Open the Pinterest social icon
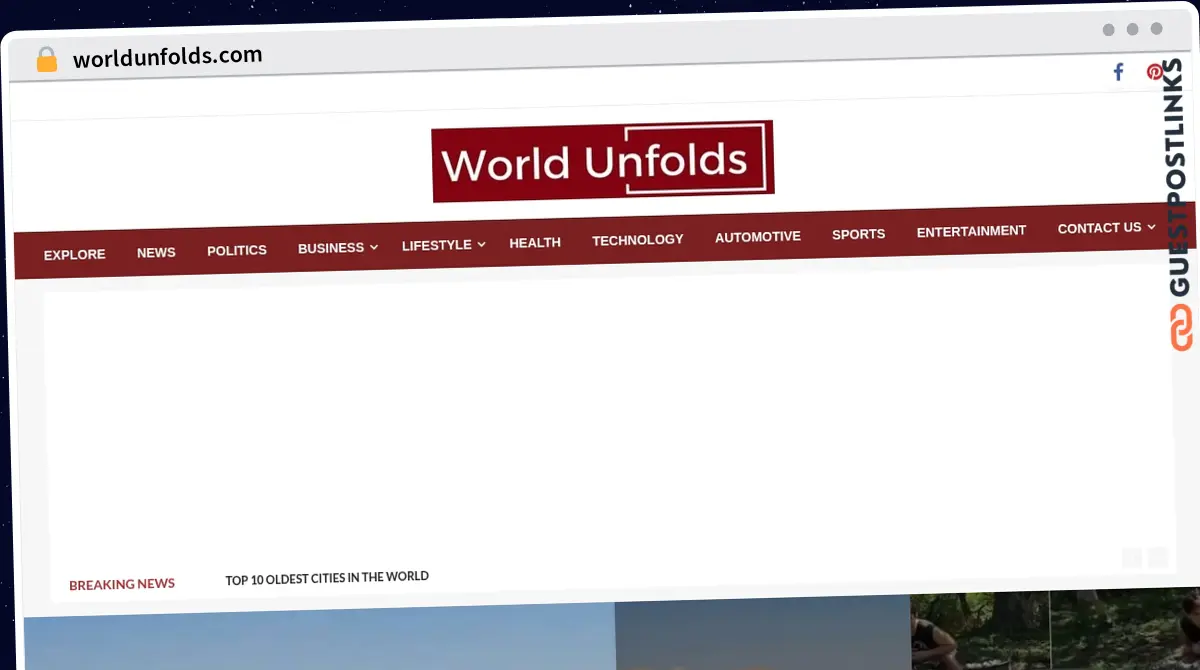This screenshot has width=1200, height=670. [x=1154, y=71]
